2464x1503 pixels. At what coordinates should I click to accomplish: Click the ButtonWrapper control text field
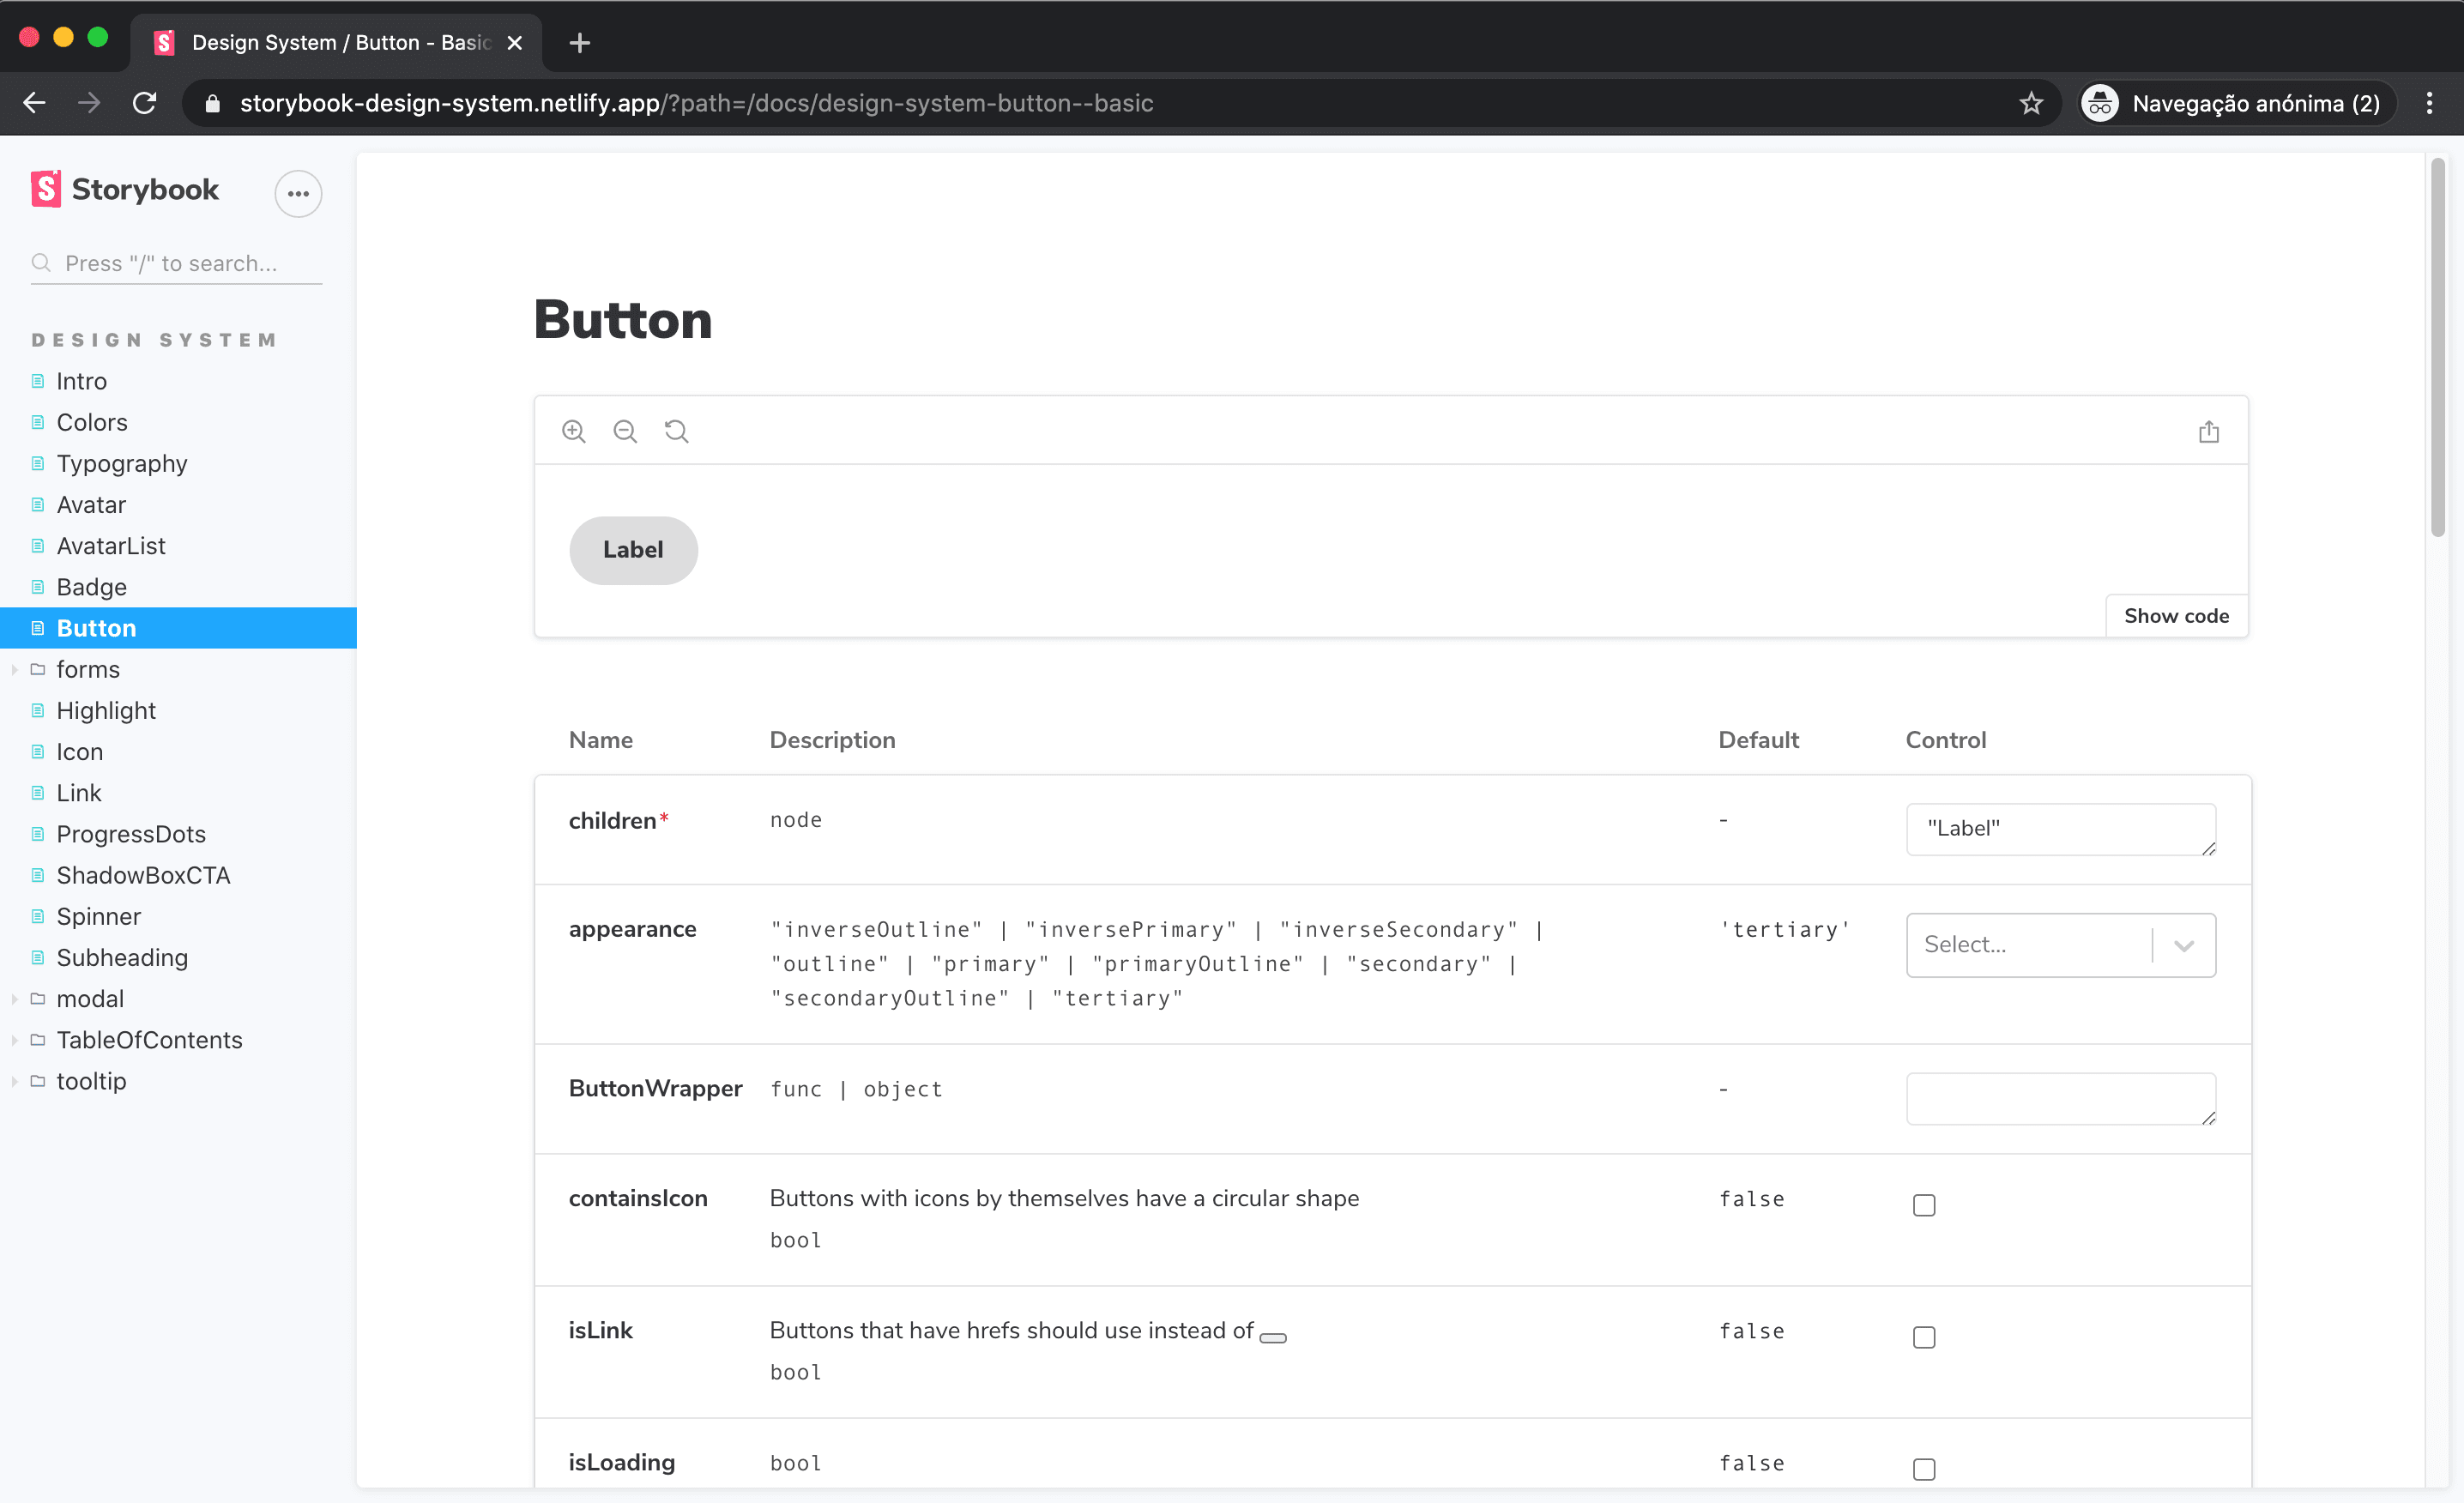tap(2060, 1098)
